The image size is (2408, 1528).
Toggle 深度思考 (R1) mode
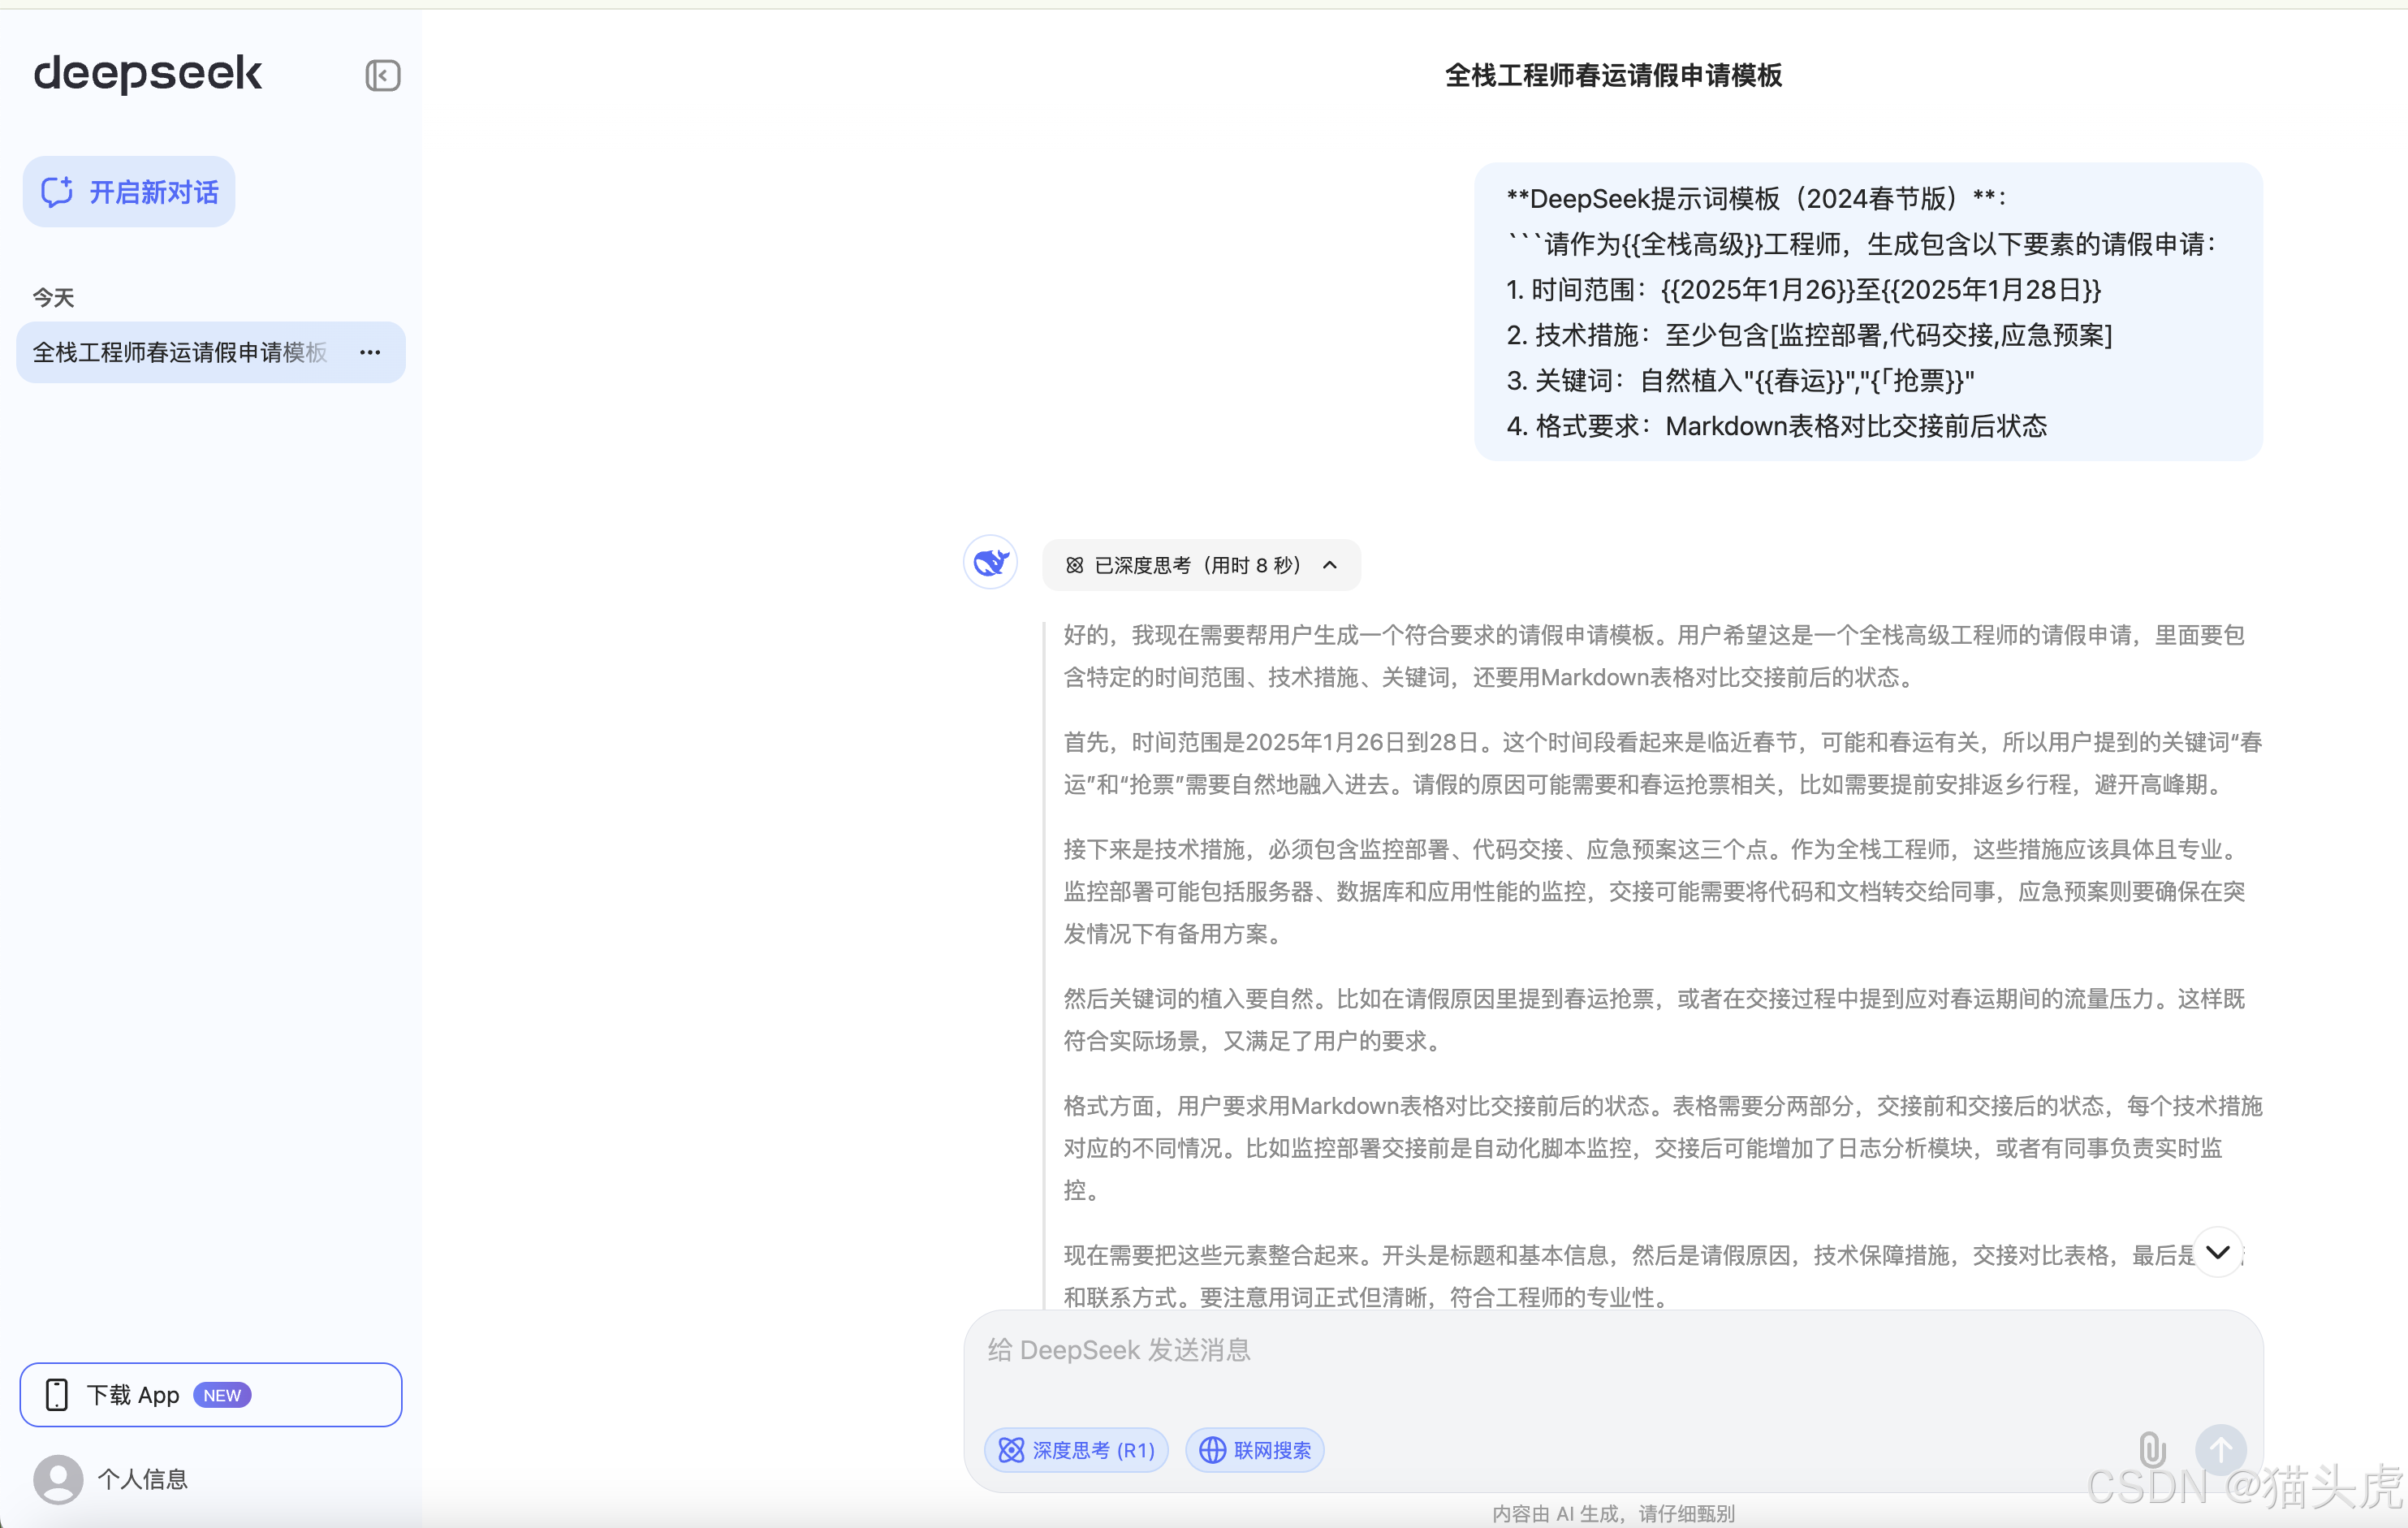point(1076,1449)
